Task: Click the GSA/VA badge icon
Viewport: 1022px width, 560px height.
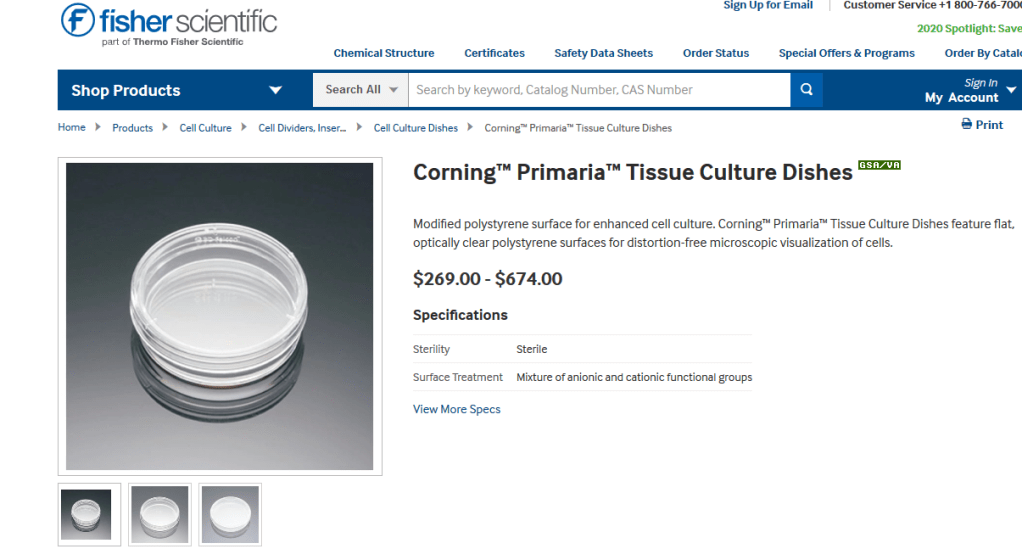Action: coord(879,165)
